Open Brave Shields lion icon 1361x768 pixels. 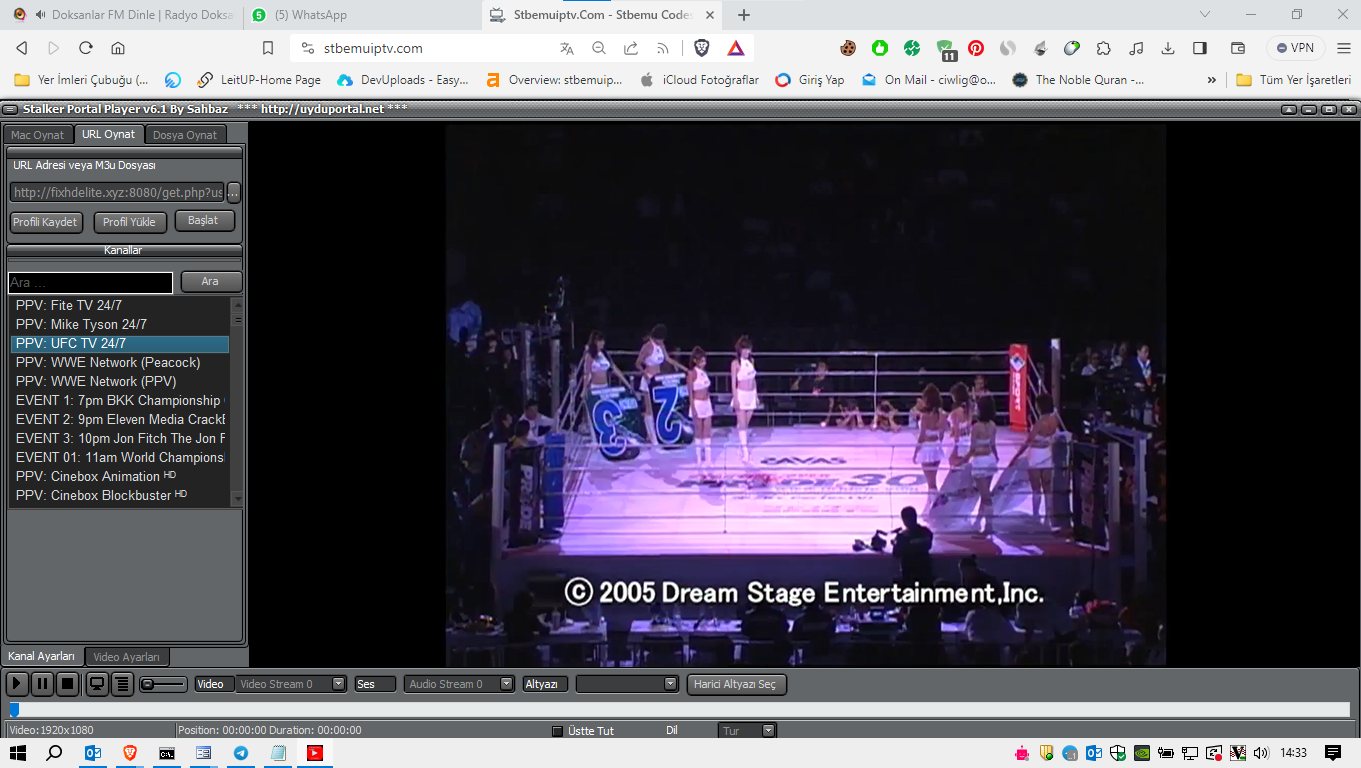(x=702, y=48)
